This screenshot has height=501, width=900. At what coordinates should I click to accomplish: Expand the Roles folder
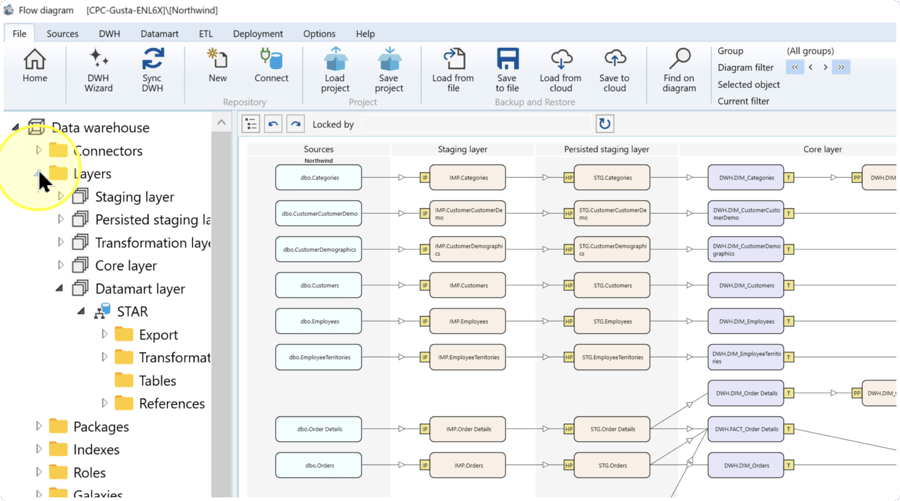(x=38, y=472)
